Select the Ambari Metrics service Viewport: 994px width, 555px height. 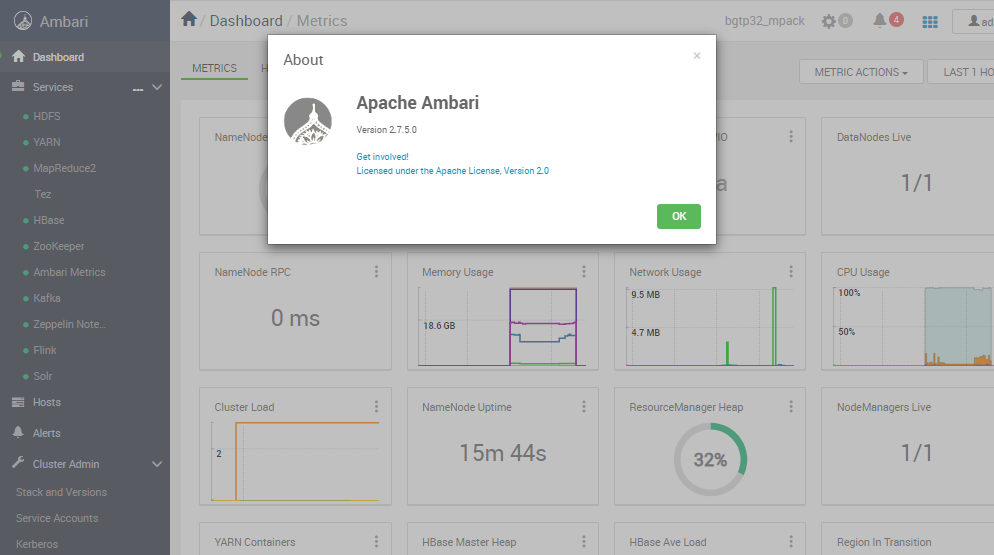point(69,272)
